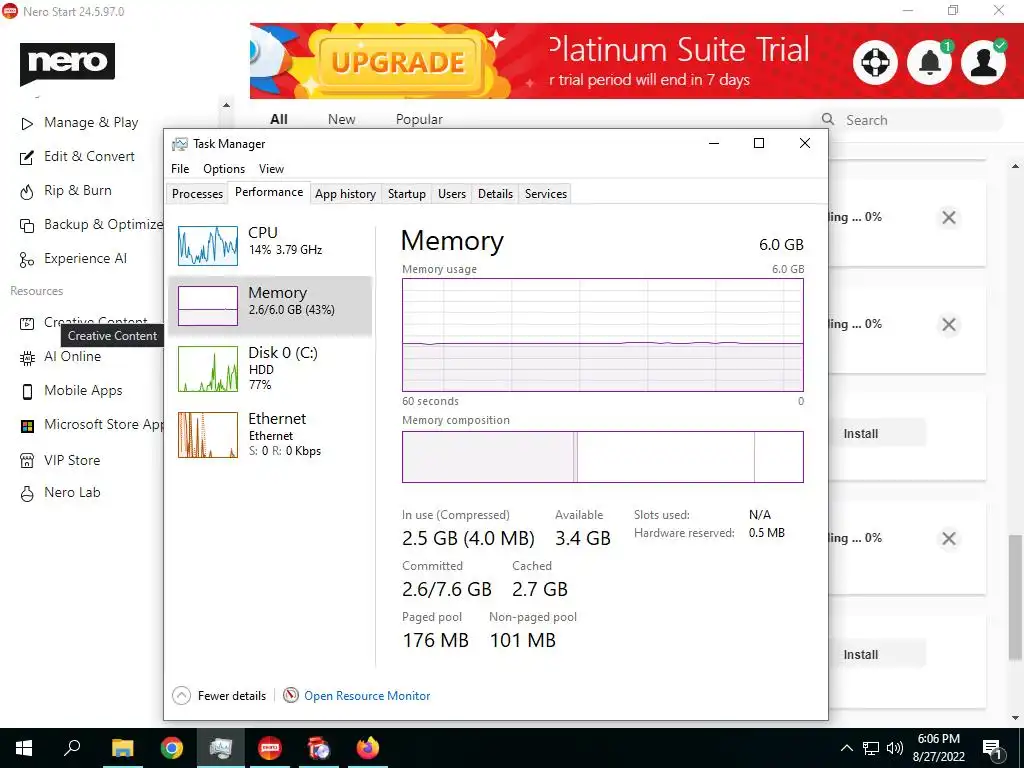Image resolution: width=1024 pixels, height=768 pixels.
Task: Open Task Manager File menu
Action: point(180,169)
